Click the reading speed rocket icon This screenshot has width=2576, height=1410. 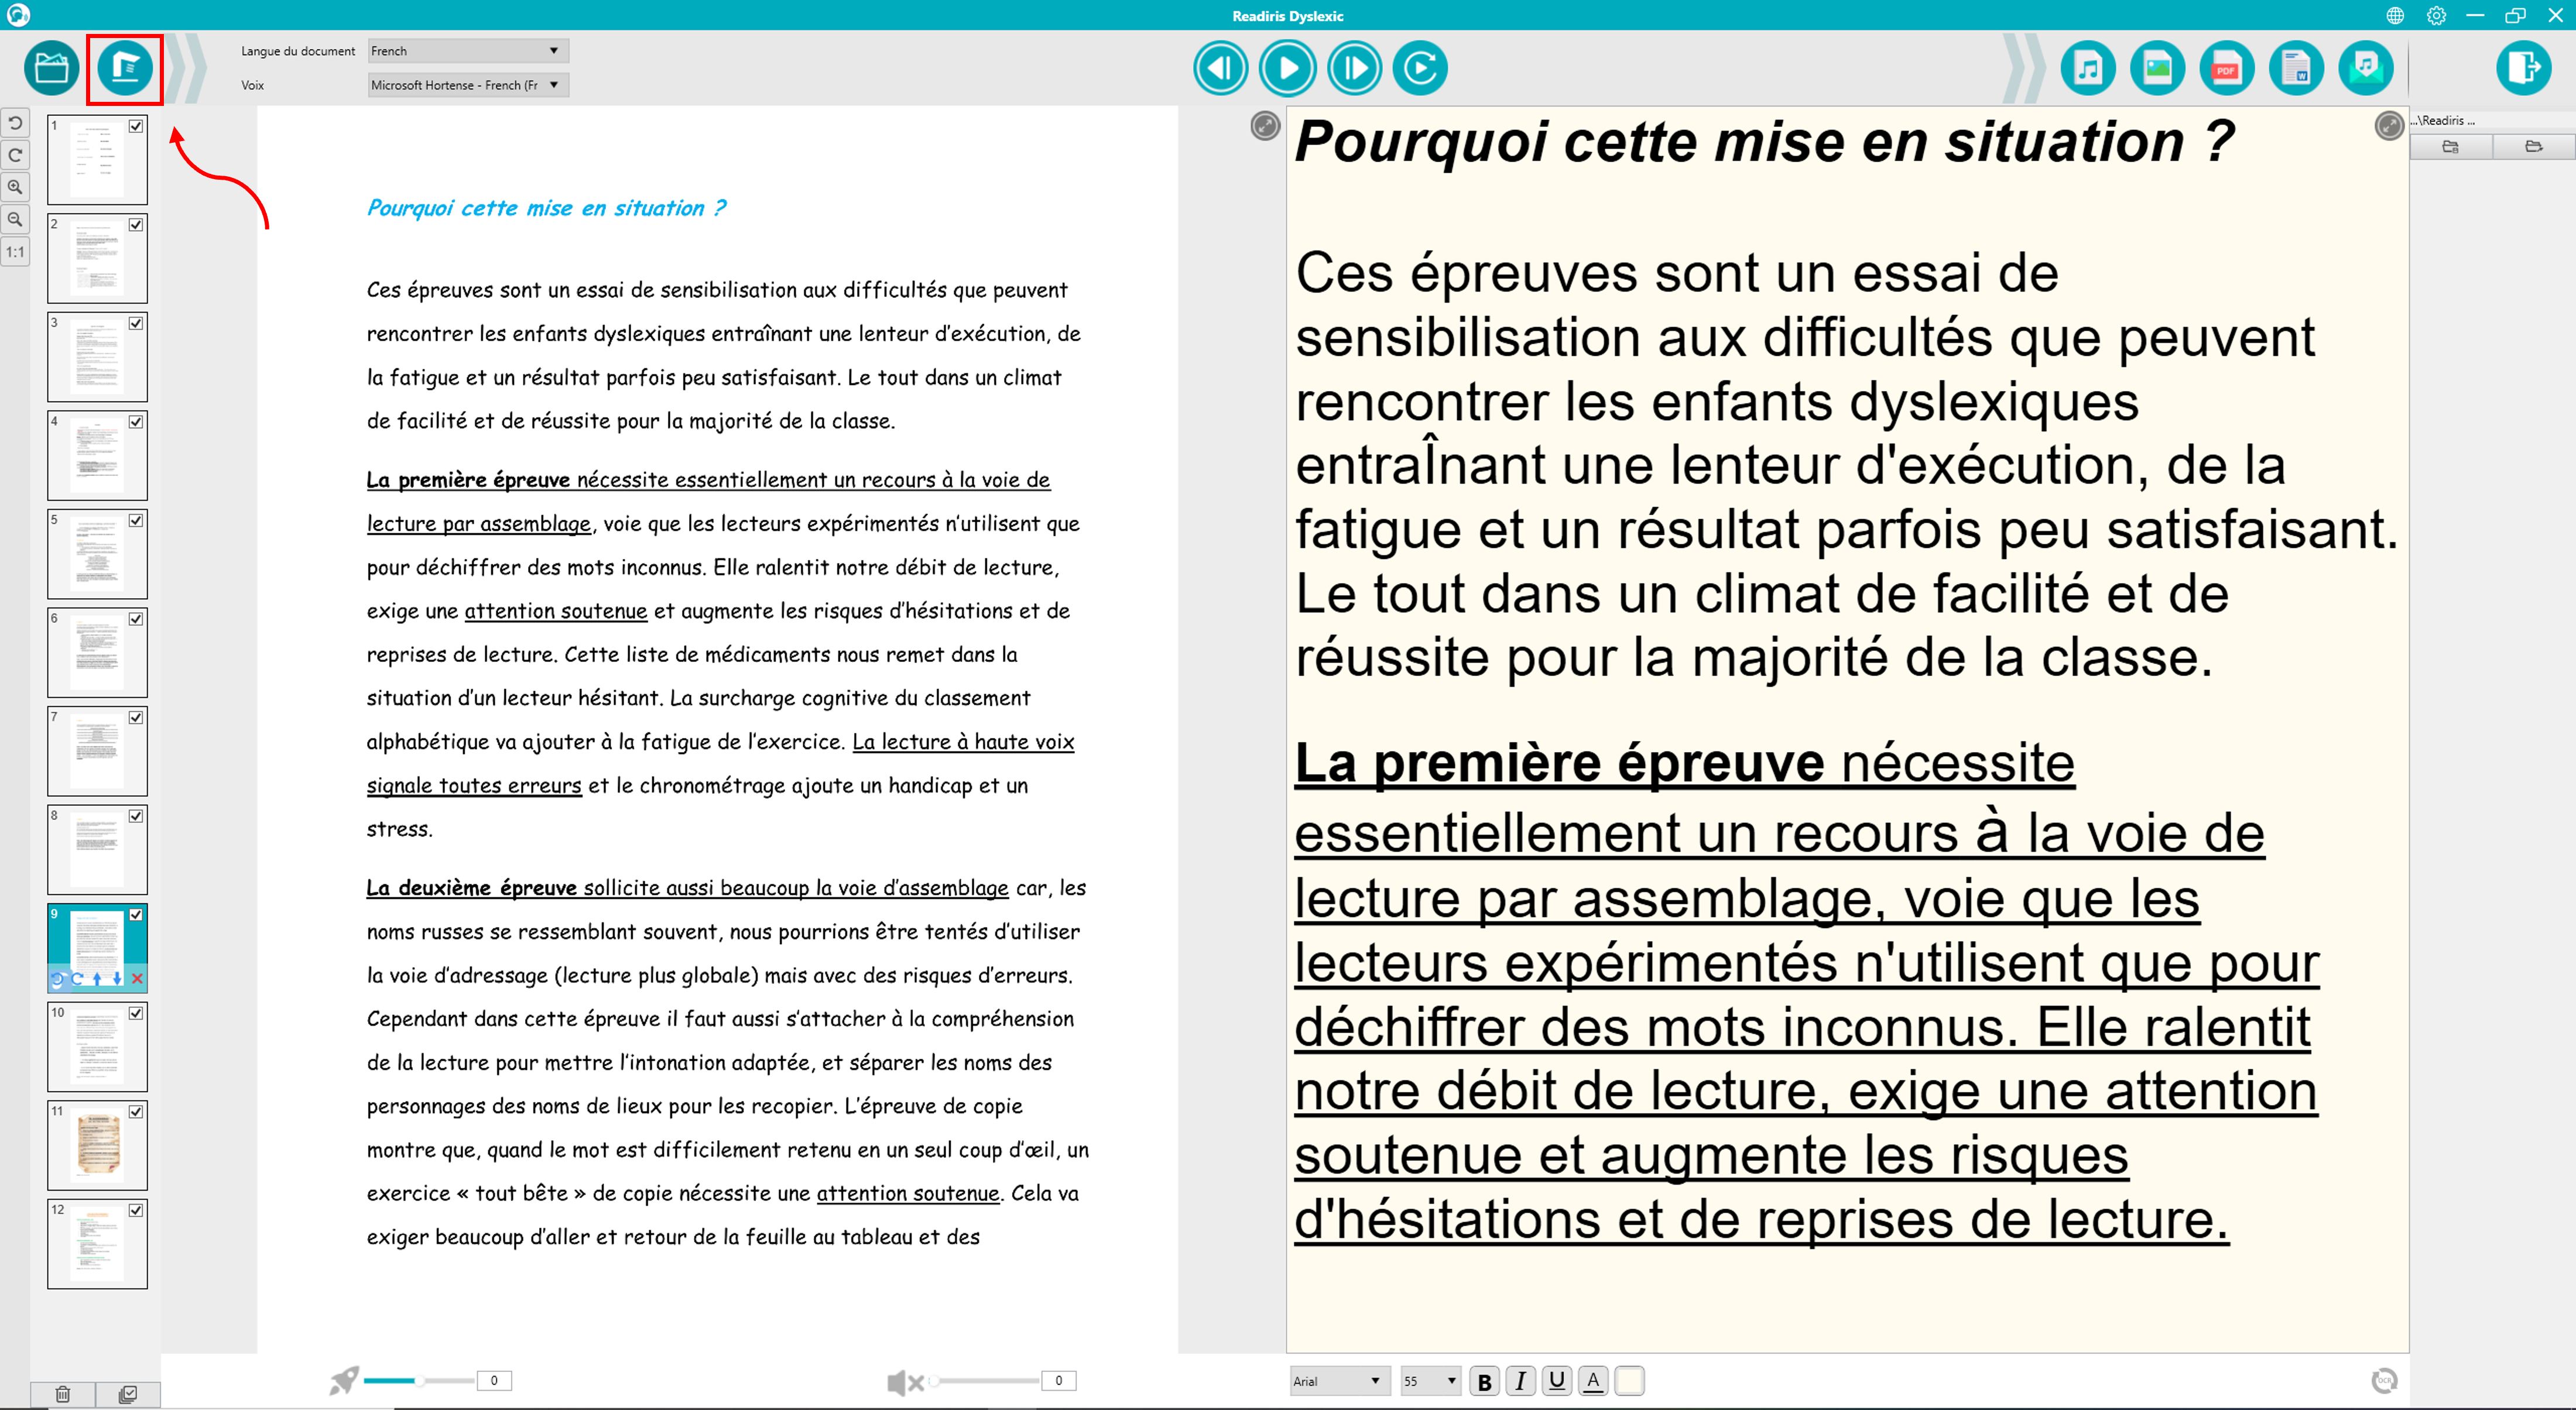(x=343, y=1381)
